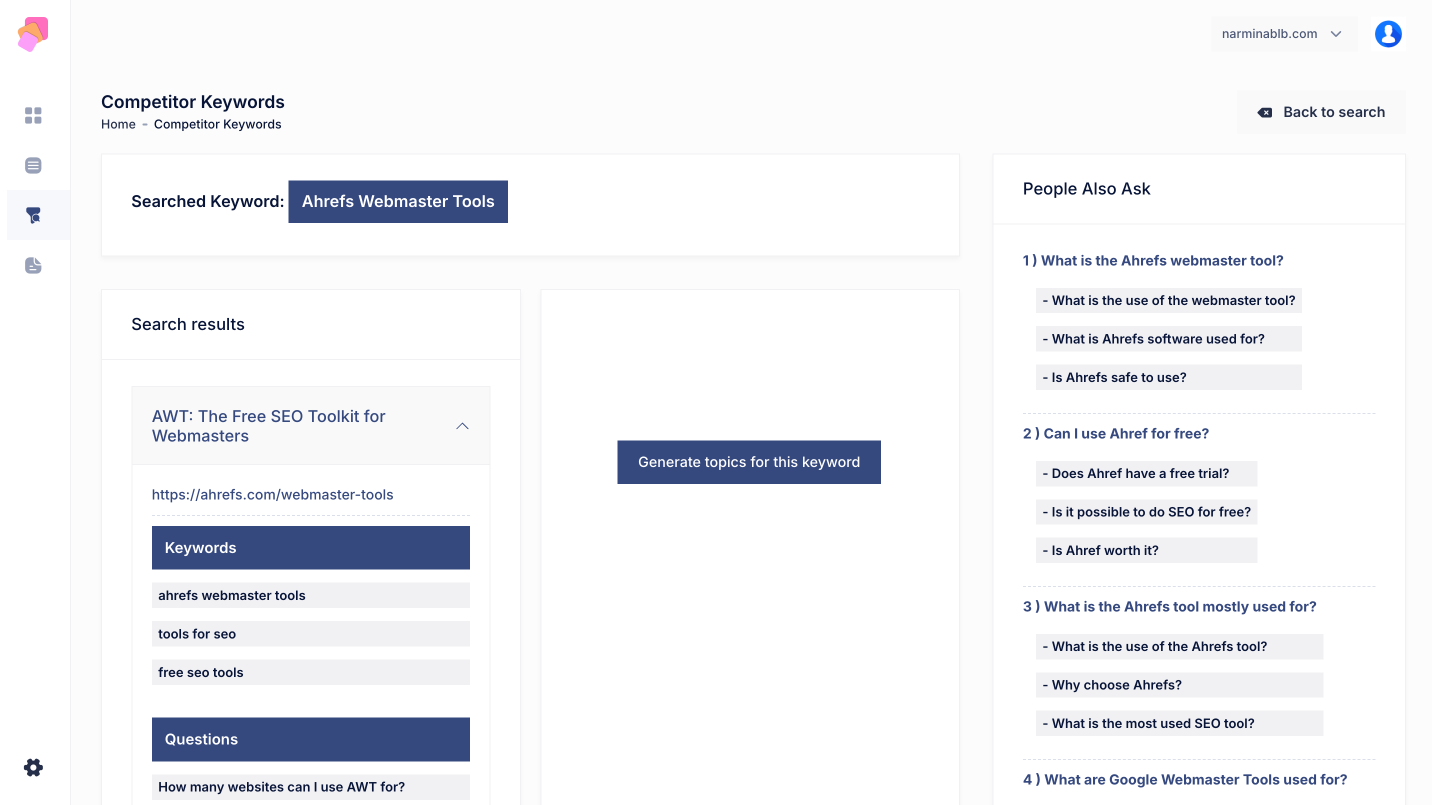Click 'What is the use of the webmaster tool?'

(1169, 301)
